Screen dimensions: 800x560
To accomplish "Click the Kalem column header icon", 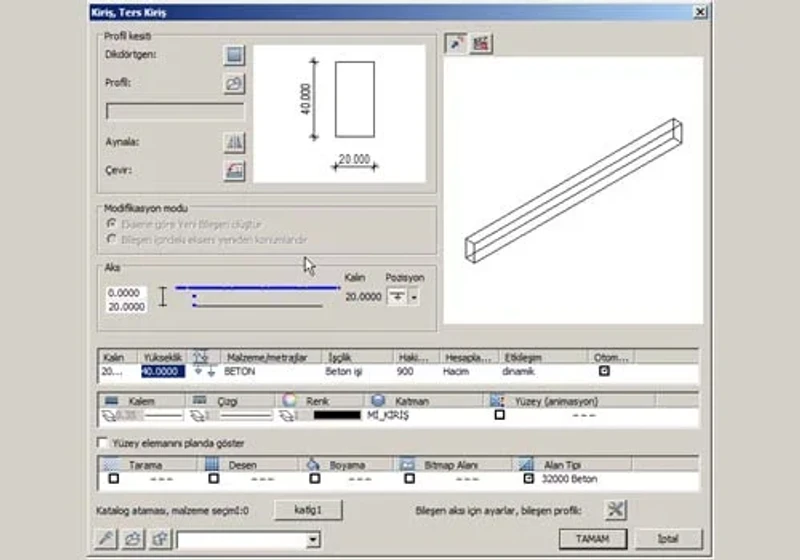I will point(111,400).
